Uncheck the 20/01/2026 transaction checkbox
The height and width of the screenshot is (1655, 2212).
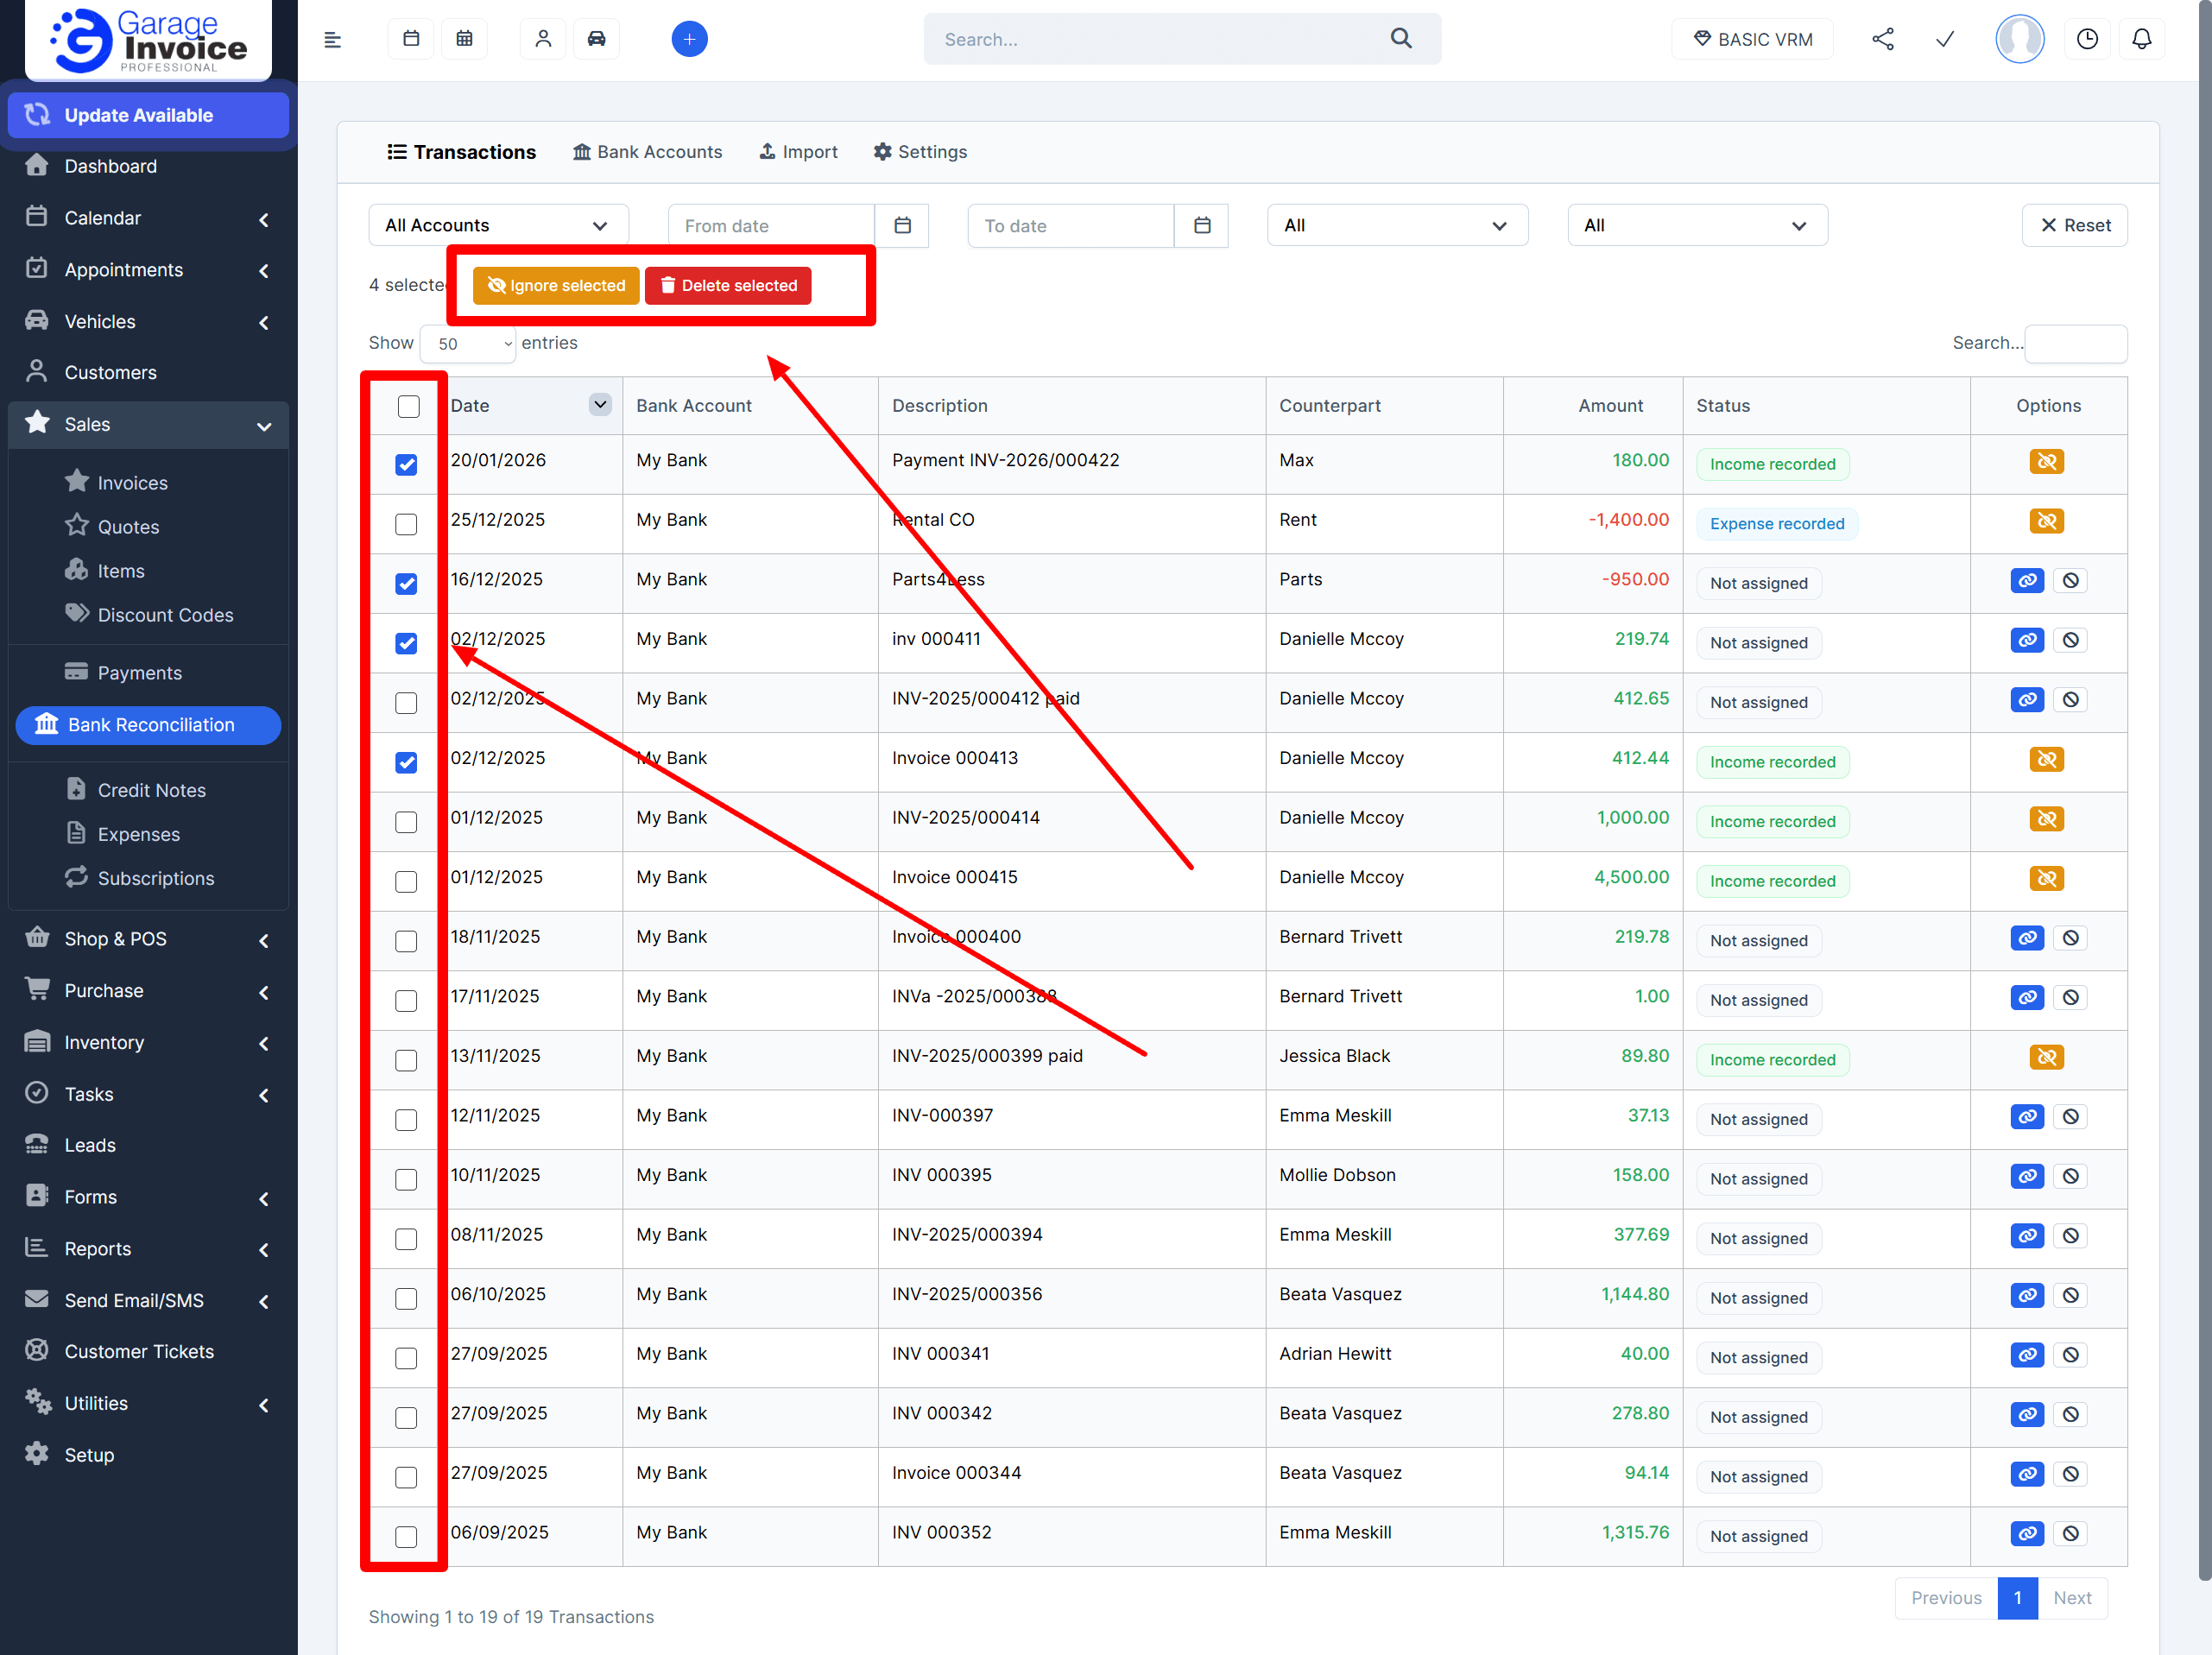(406, 464)
